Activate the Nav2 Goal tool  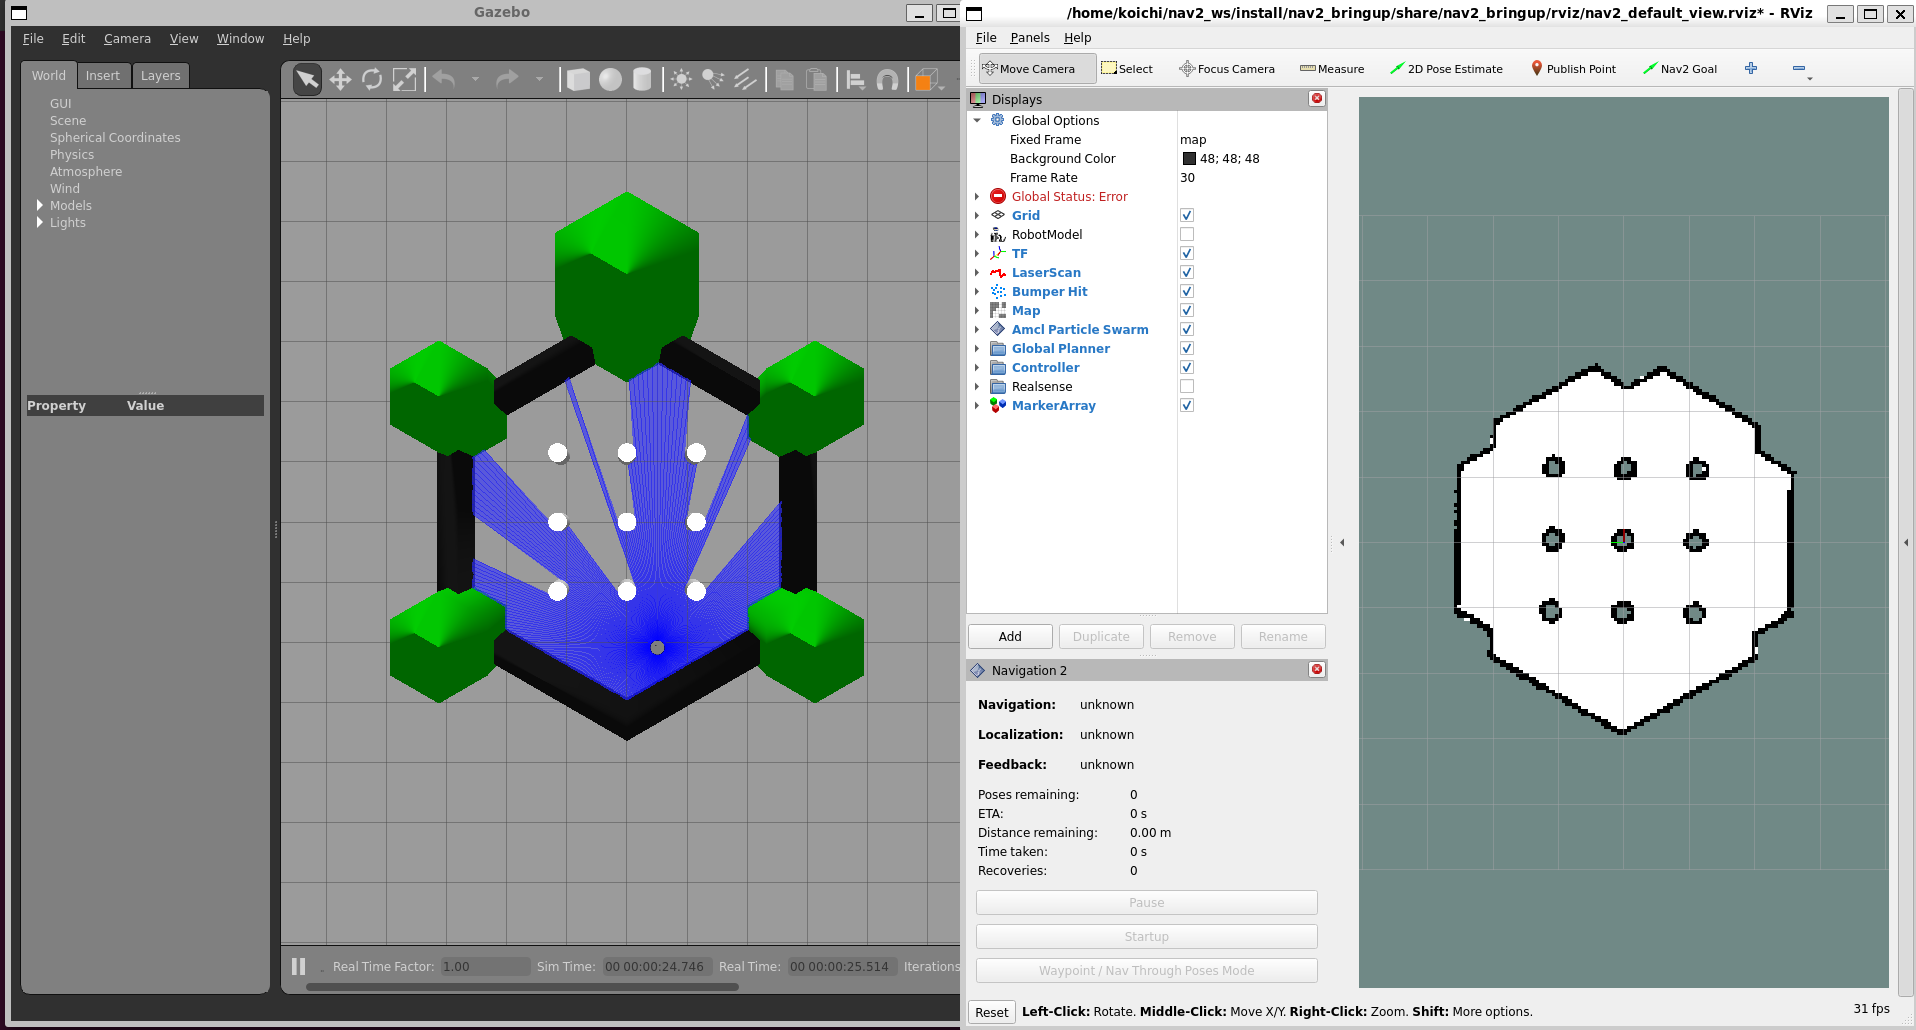pos(1681,68)
